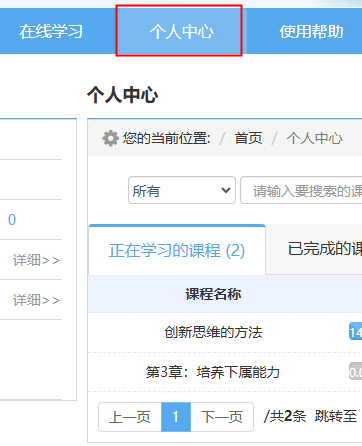Screen dimensions: 362x446
Task: Click the gear icon beside 您的当前位置
Action: (110, 138)
